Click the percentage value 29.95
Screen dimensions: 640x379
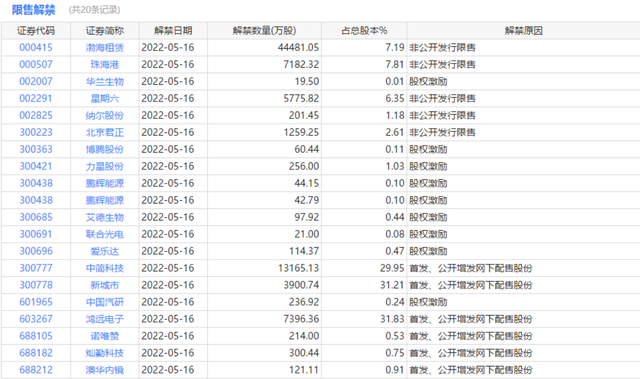point(392,268)
